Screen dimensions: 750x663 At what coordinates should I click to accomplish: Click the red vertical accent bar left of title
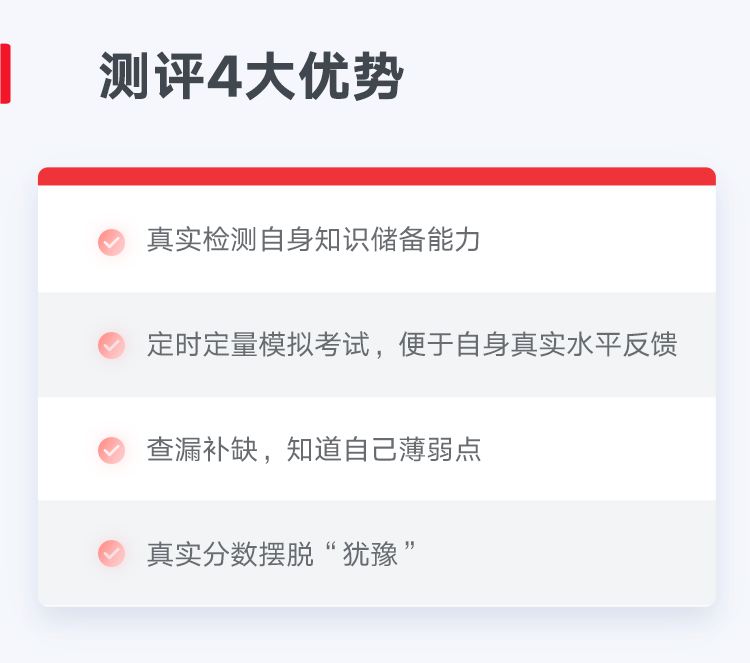pos(5,73)
